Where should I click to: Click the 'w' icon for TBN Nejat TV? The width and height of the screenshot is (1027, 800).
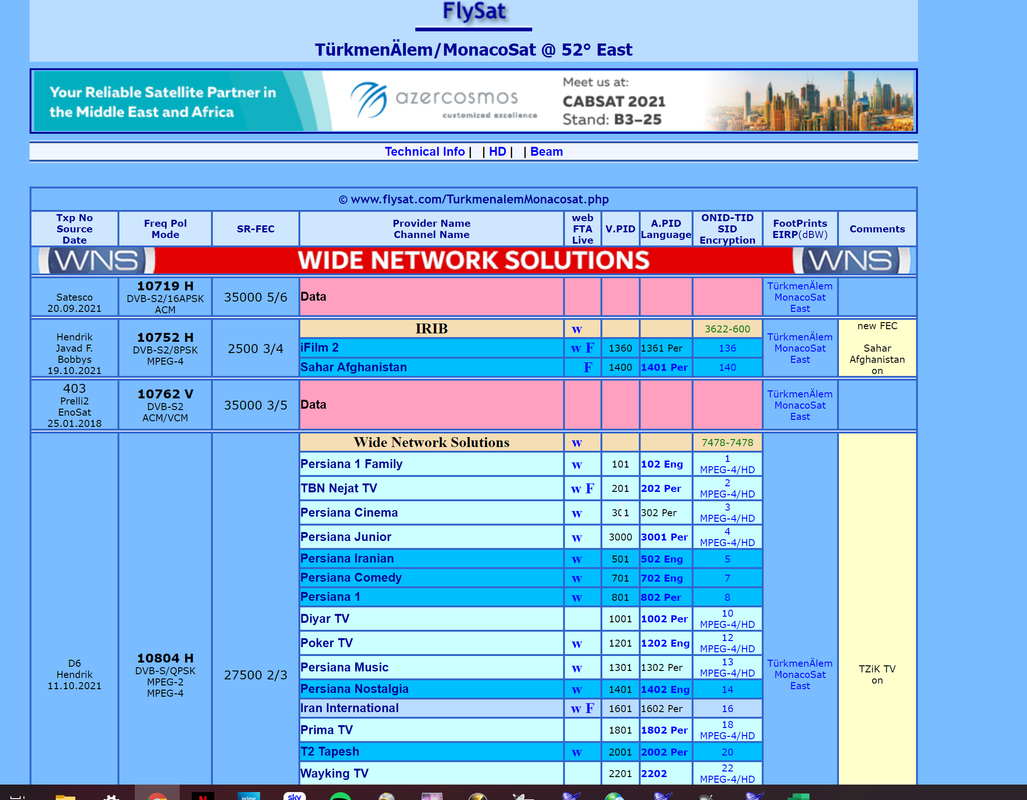coord(576,489)
